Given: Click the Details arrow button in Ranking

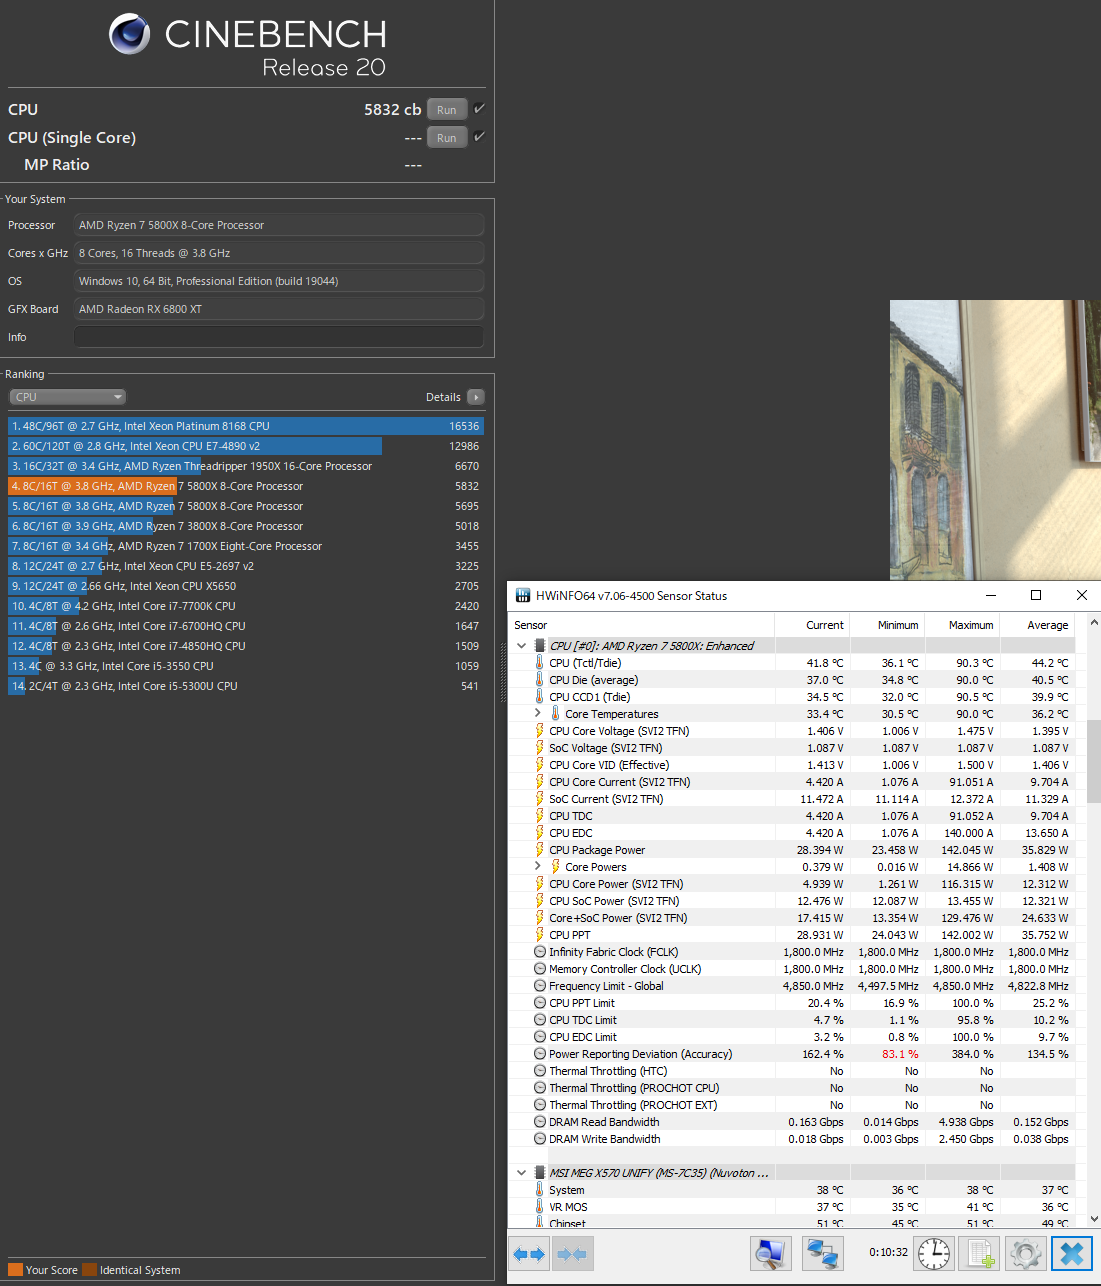Looking at the screenshot, I should click(476, 397).
